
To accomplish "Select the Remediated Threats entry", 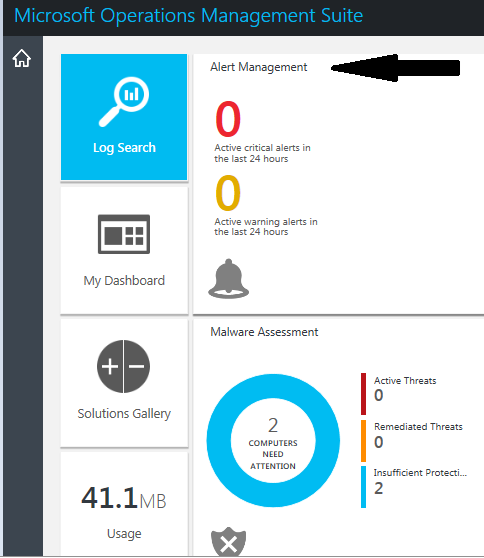I will tap(418, 435).
